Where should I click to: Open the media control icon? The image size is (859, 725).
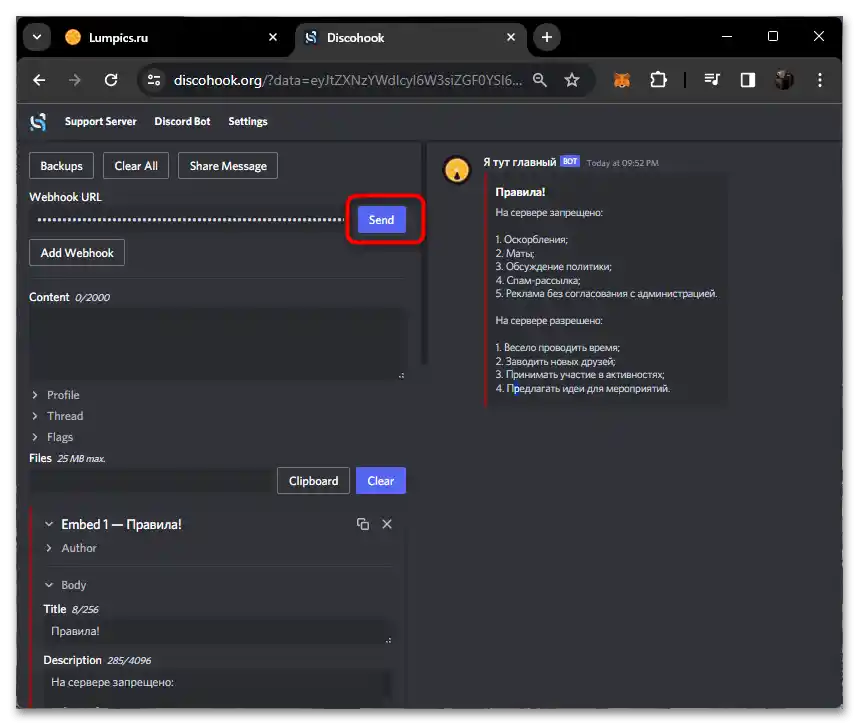pos(712,81)
